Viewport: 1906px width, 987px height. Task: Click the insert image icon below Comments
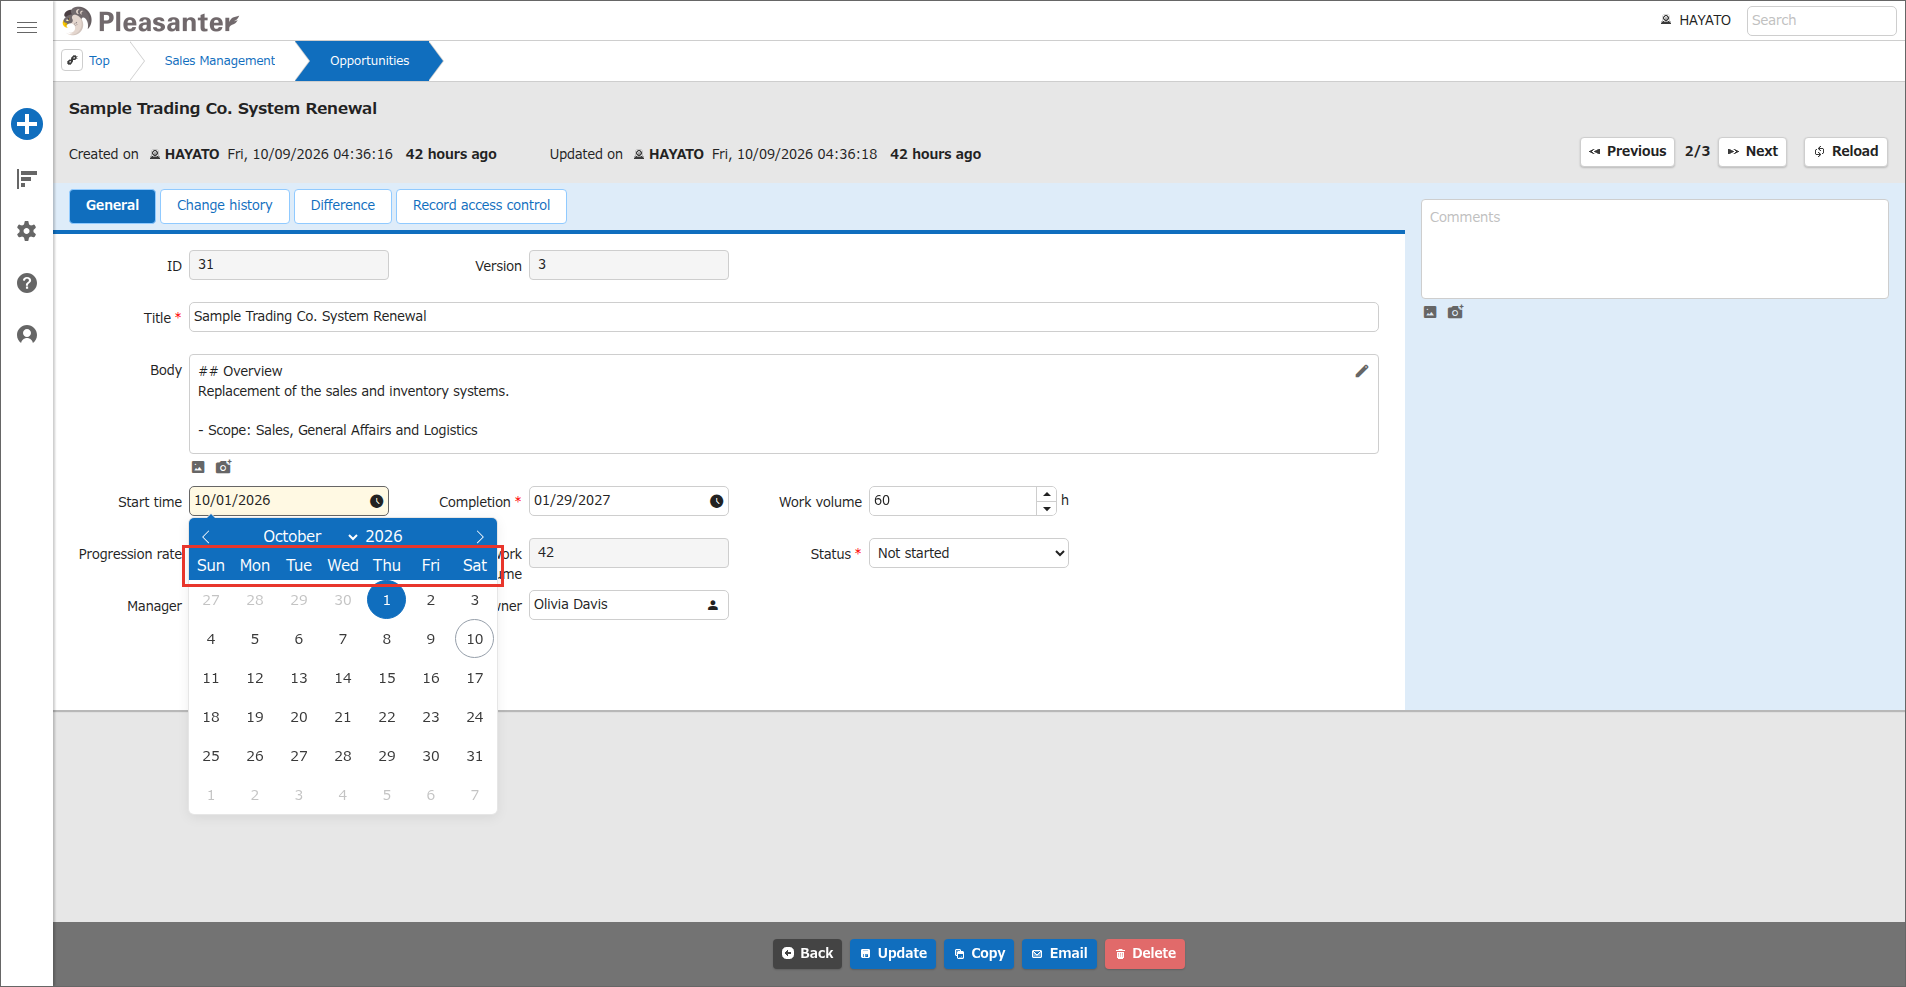(1430, 312)
